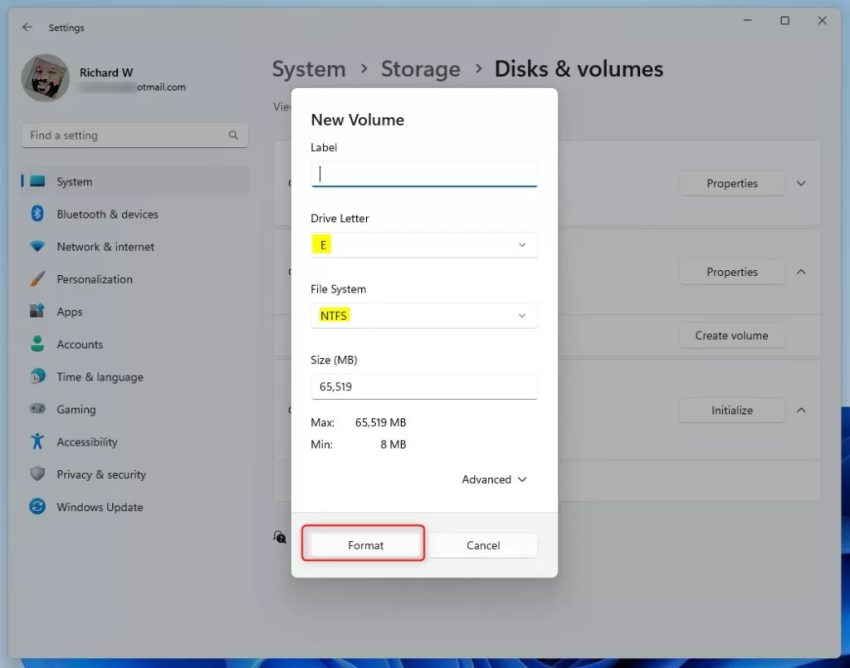Open the File System dropdown
850x668 pixels.
coord(424,315)
